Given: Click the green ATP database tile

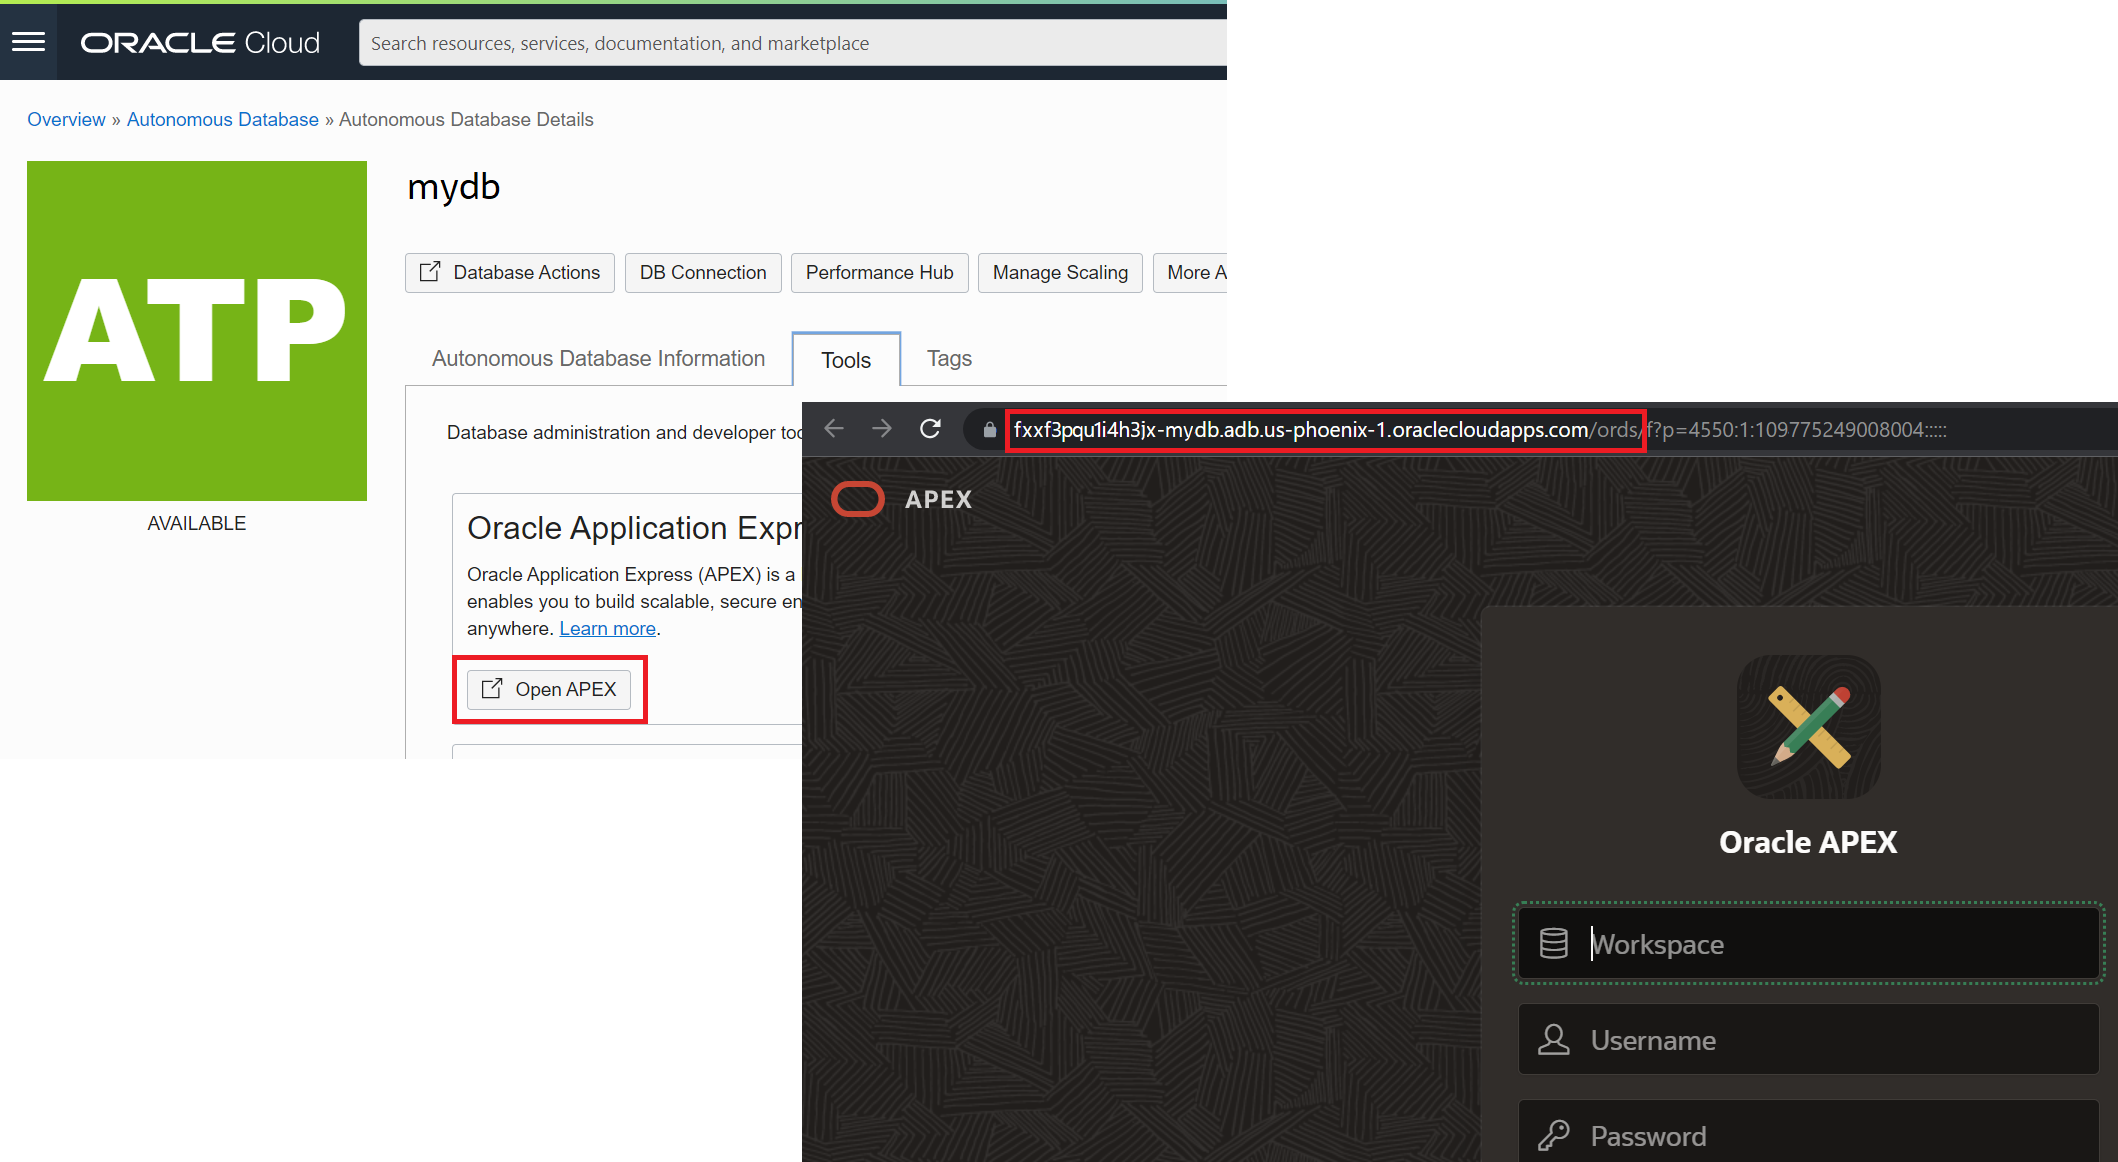Looking at the screenshot, I should point(197,331).
